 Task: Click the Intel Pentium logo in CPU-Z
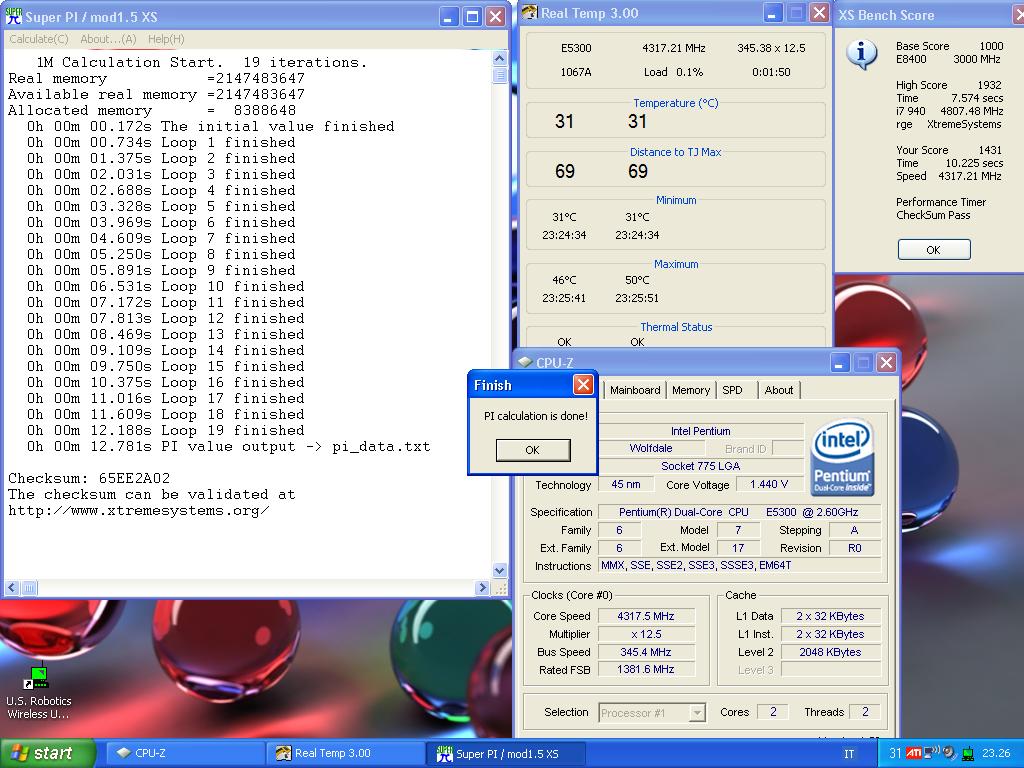pos(842,457)
